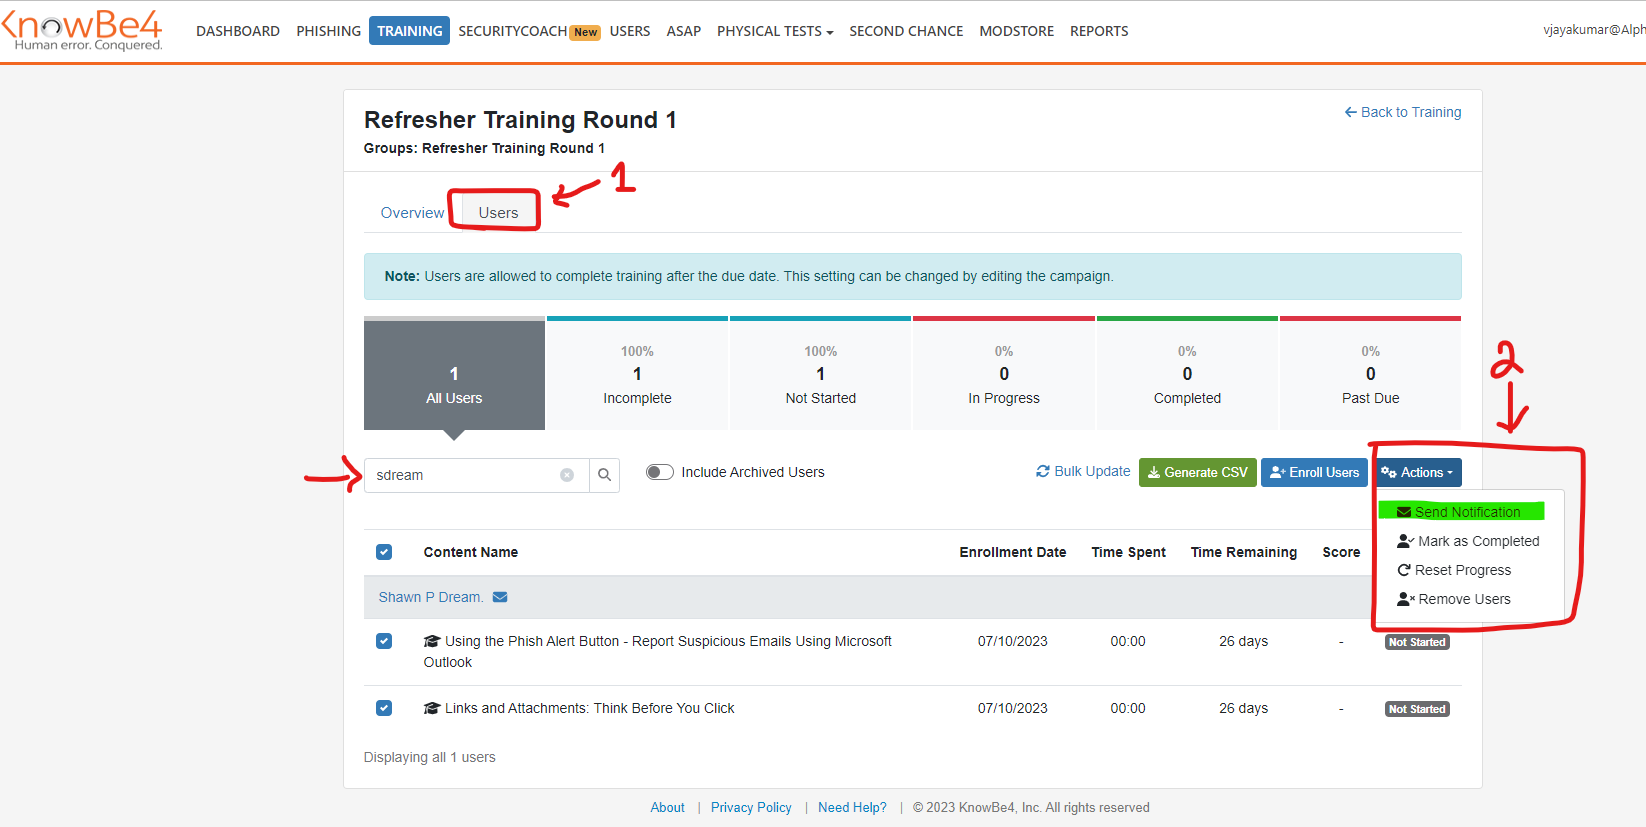1646x827 pixels.
Task: Uncheck the Content Name header checkbox
Action: [384, 552]
